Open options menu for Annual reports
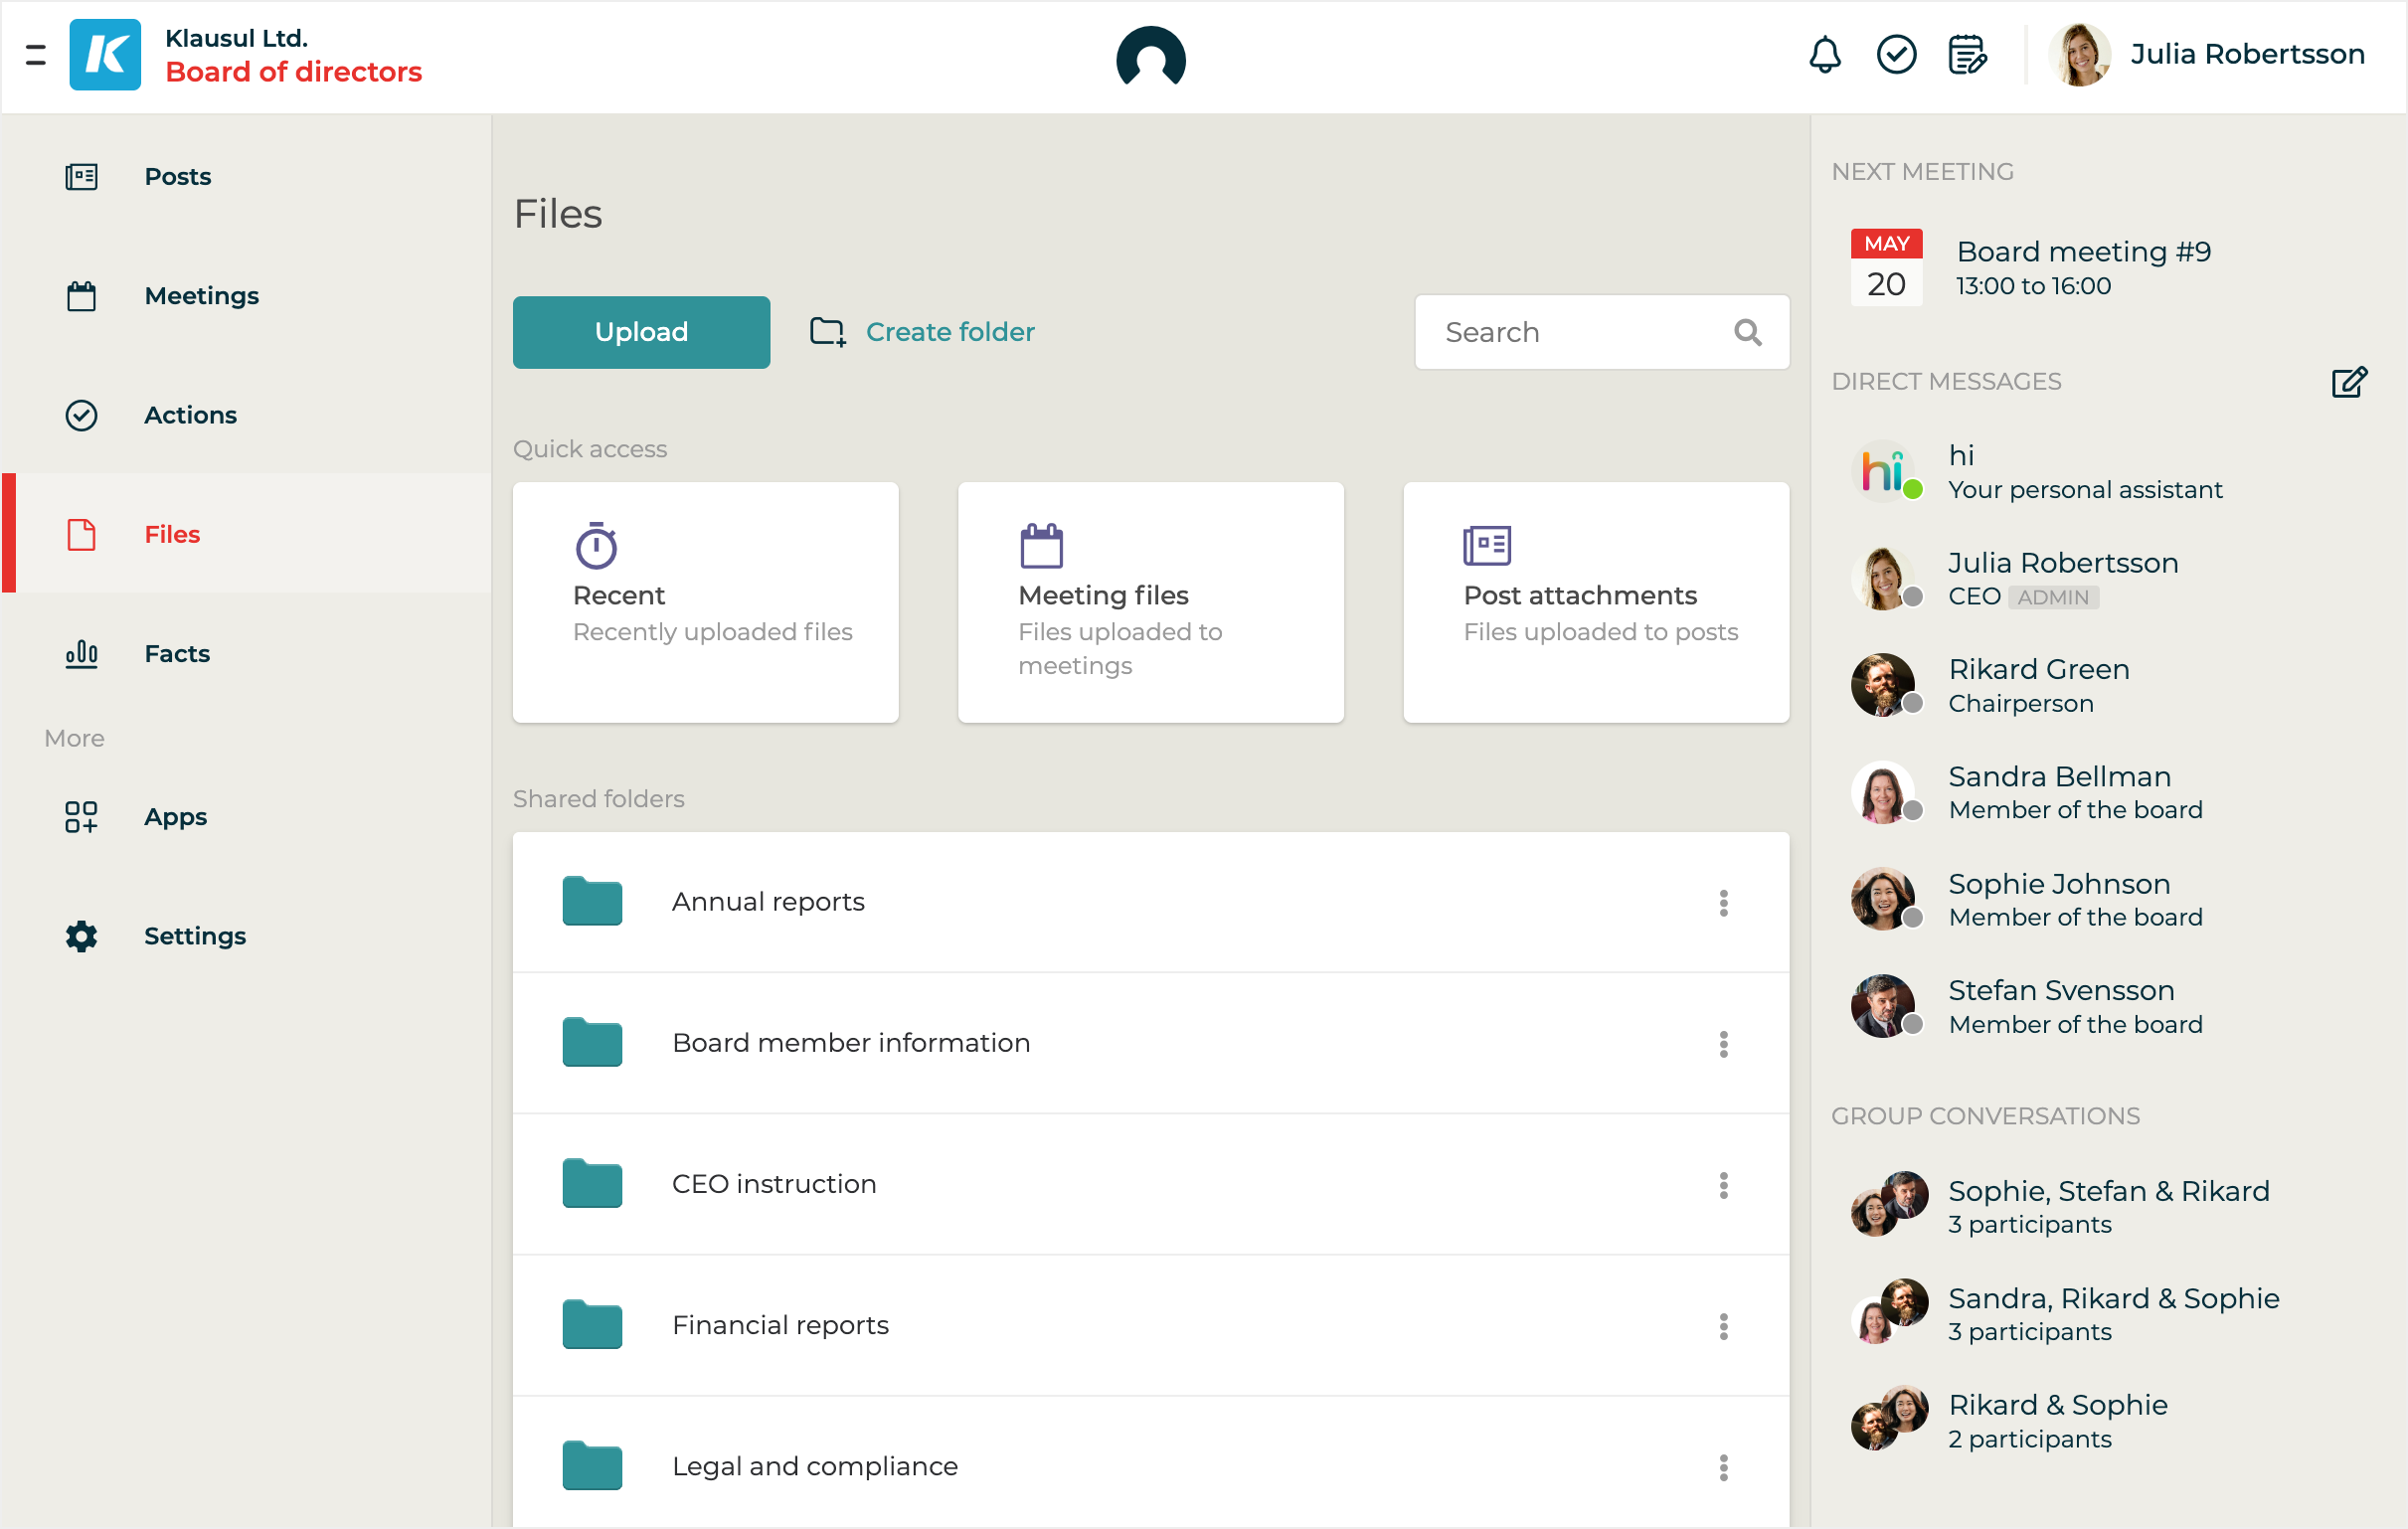The image size is (2408, 1529). [1723, 903]
